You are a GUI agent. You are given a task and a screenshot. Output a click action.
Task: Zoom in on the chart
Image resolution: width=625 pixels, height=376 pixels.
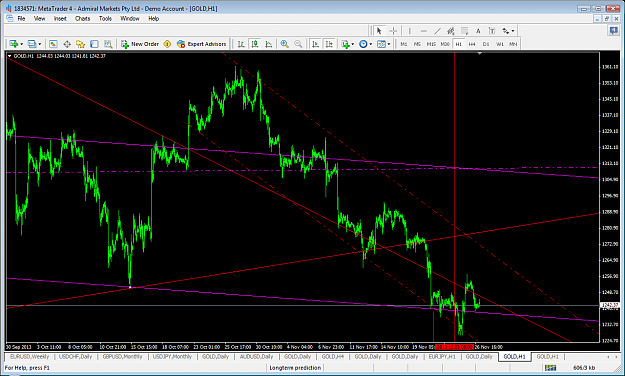(285, 44)
